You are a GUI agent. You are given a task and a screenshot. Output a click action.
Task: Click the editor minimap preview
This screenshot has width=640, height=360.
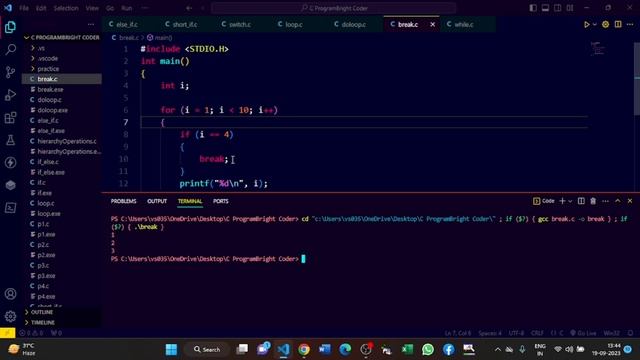(598, 49)
